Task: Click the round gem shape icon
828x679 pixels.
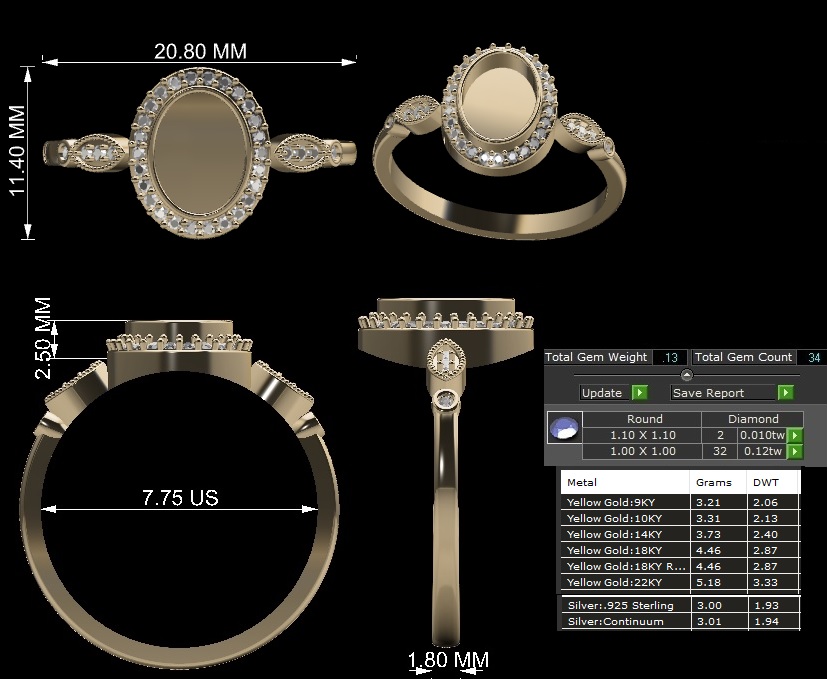Action: [563, 428]
